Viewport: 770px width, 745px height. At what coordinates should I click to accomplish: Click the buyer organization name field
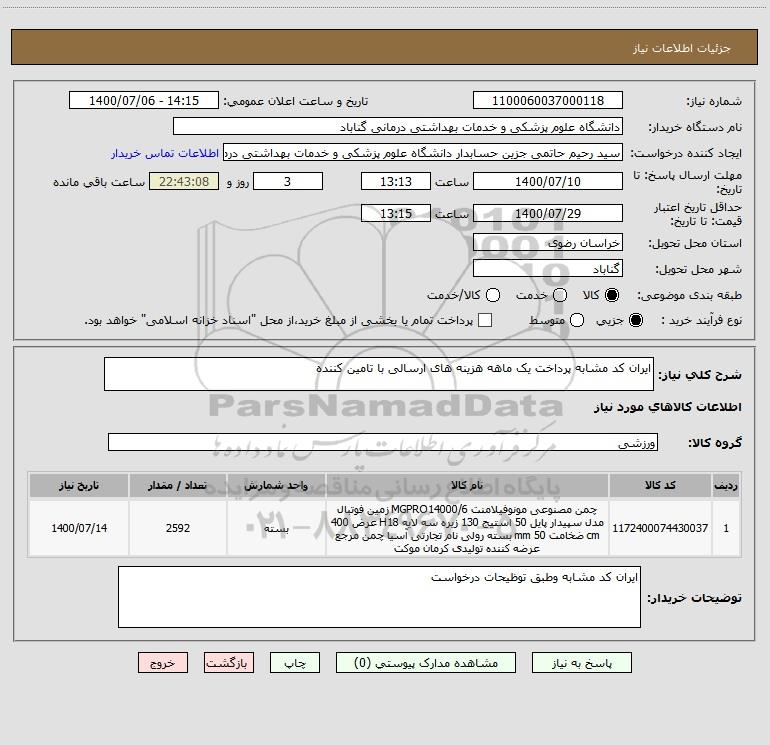(x=398, y=126)
